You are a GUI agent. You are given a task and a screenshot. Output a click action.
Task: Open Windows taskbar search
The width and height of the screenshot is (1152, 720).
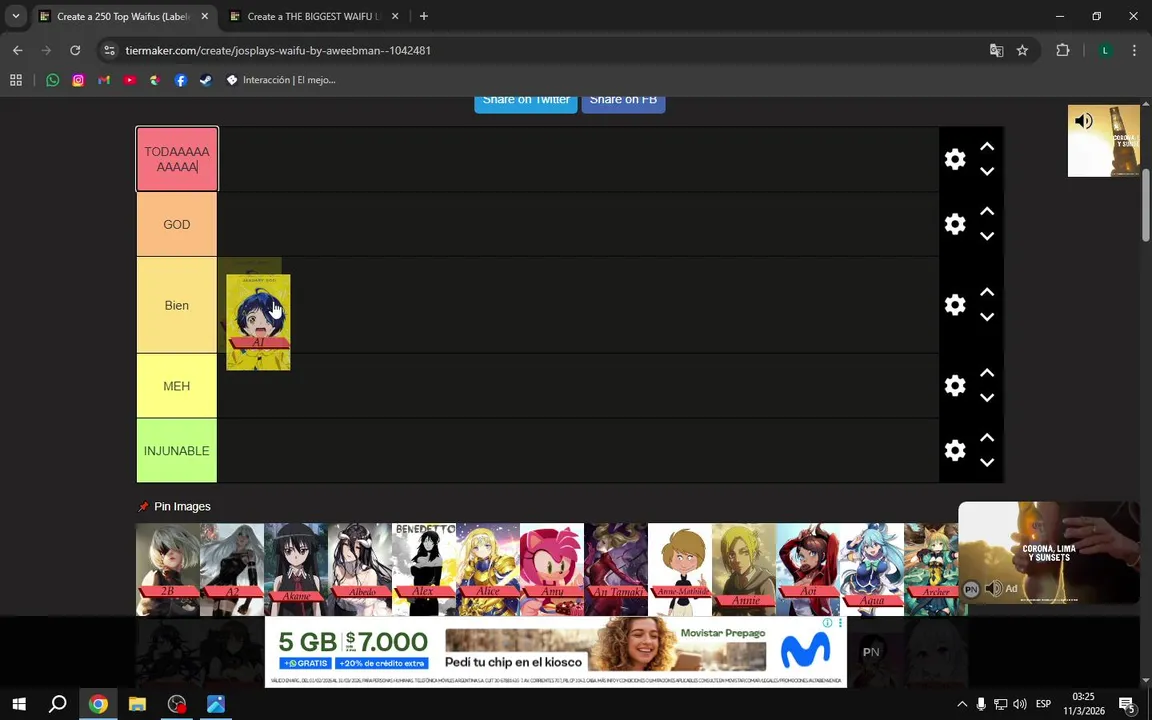pyautogui.click(x=57, y=704)
